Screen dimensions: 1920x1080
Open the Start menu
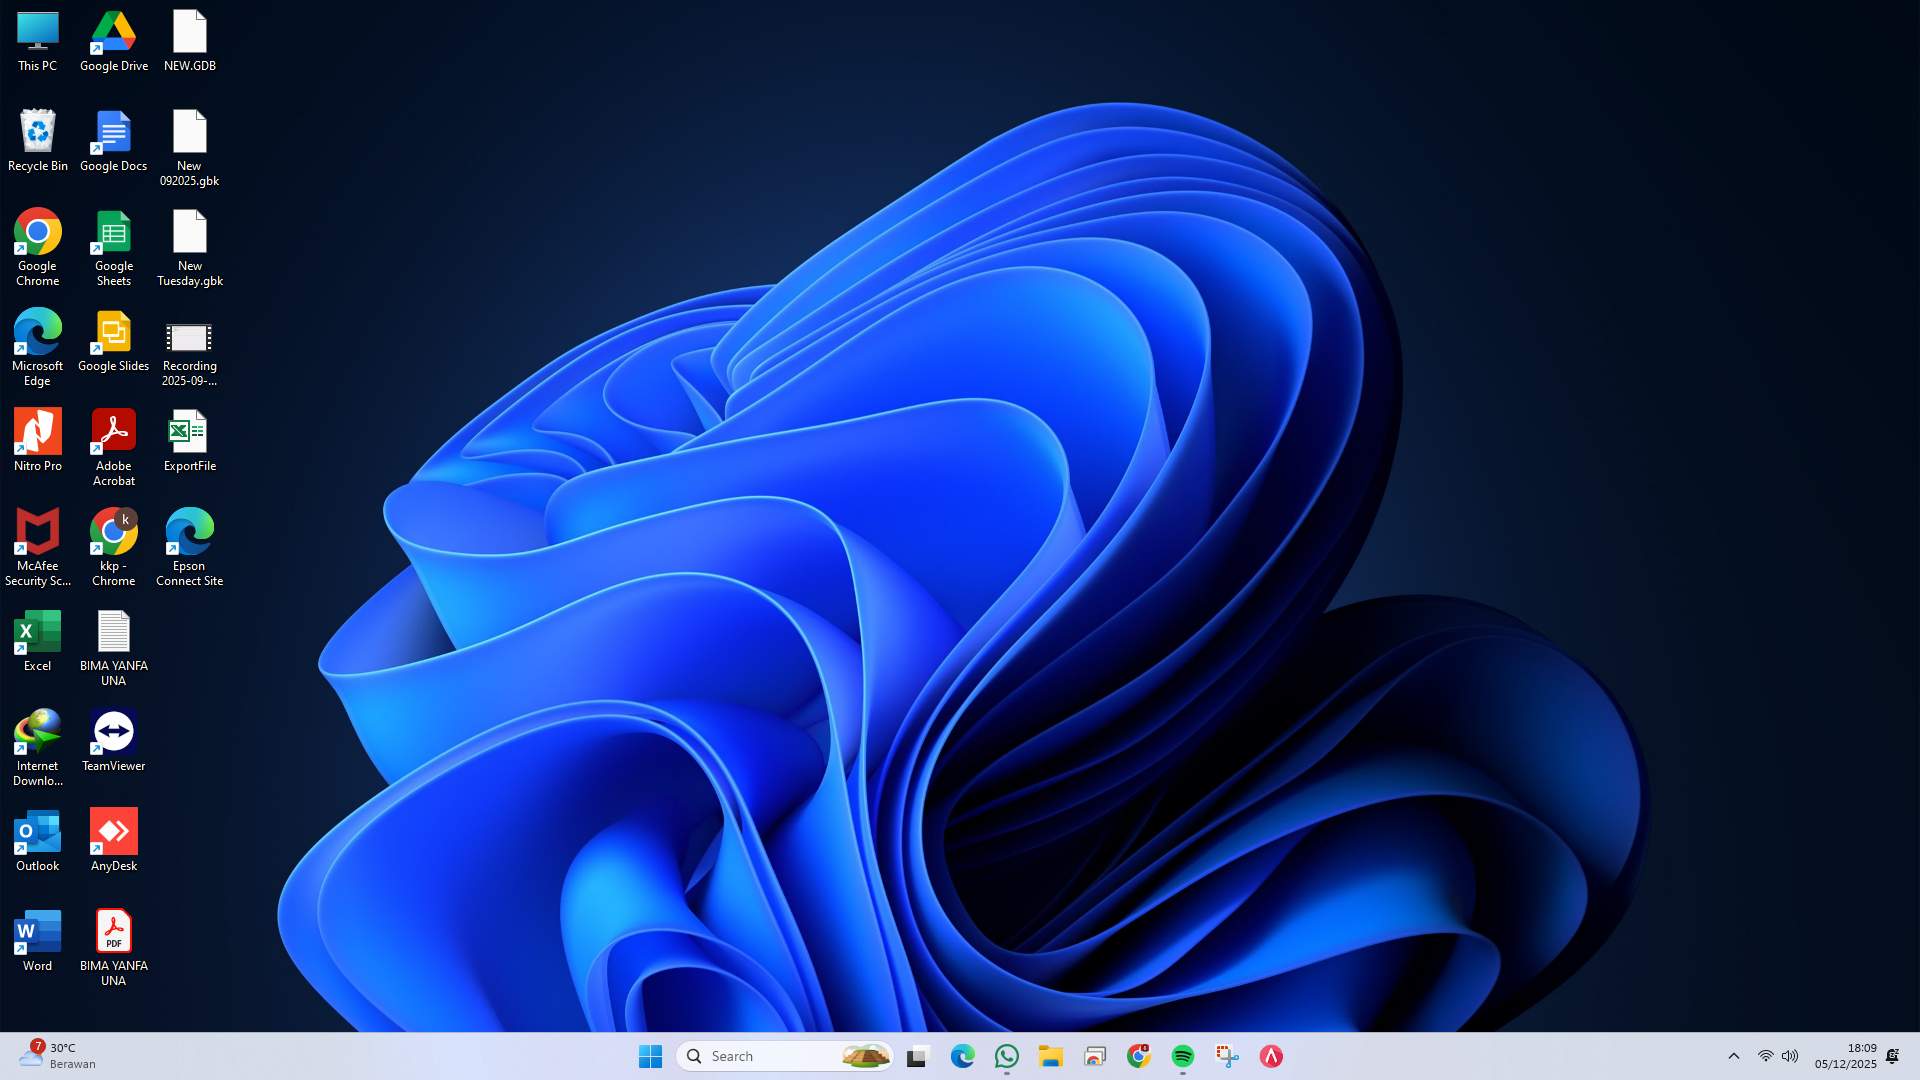tap(650, 1055)
